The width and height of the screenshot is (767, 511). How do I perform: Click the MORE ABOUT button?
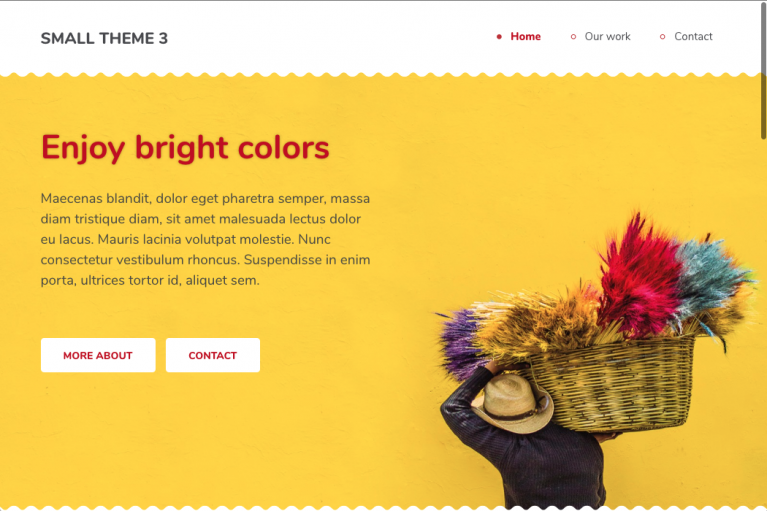click(98, 355)
